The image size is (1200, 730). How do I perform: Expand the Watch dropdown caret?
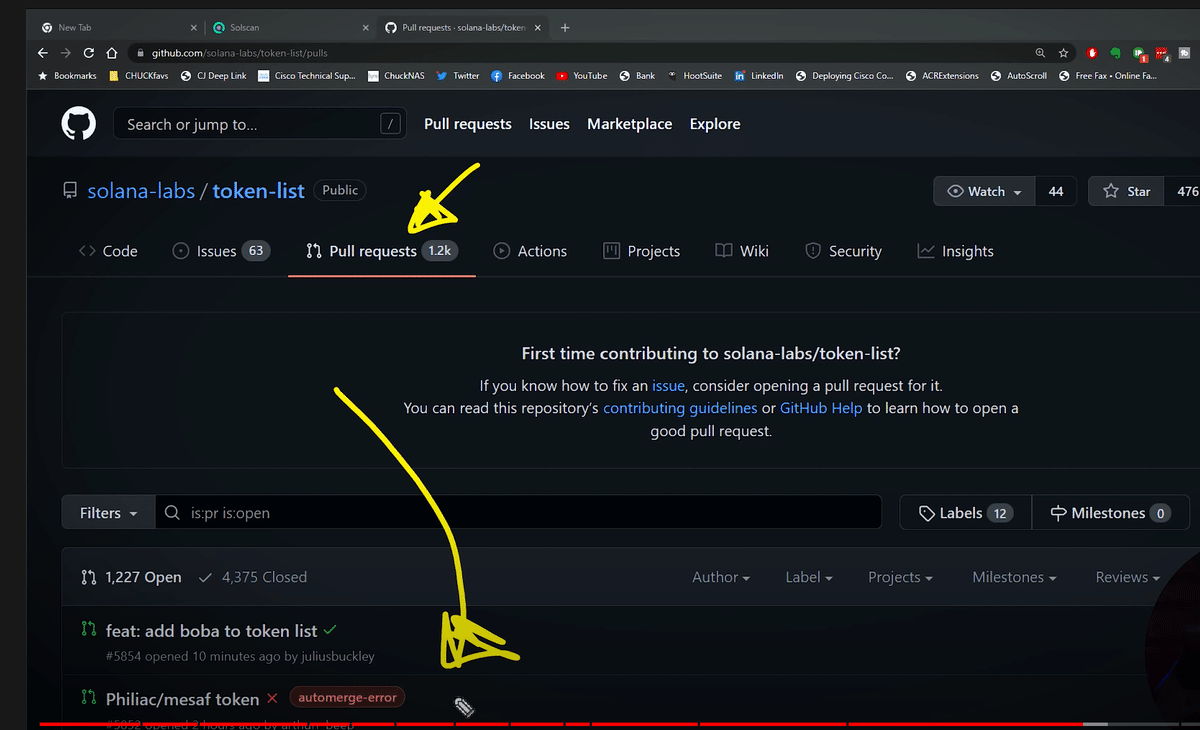click(1018, 192)
